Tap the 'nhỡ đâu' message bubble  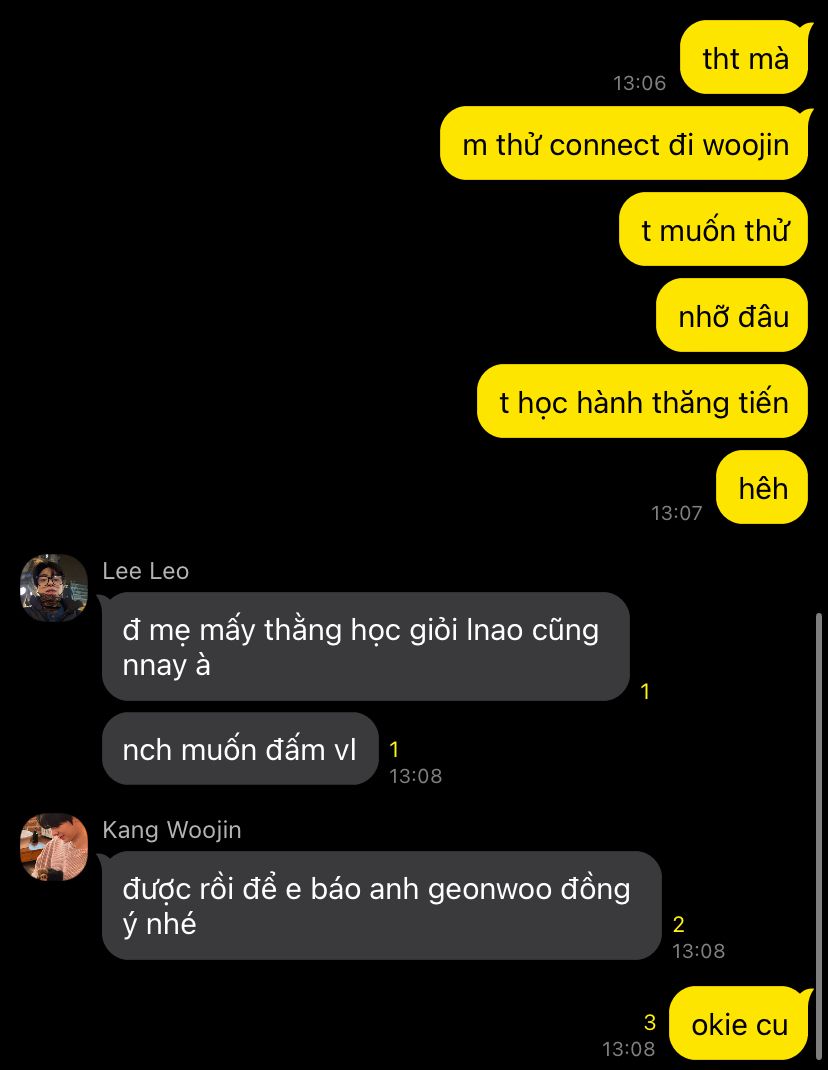(x=732, y=316)
